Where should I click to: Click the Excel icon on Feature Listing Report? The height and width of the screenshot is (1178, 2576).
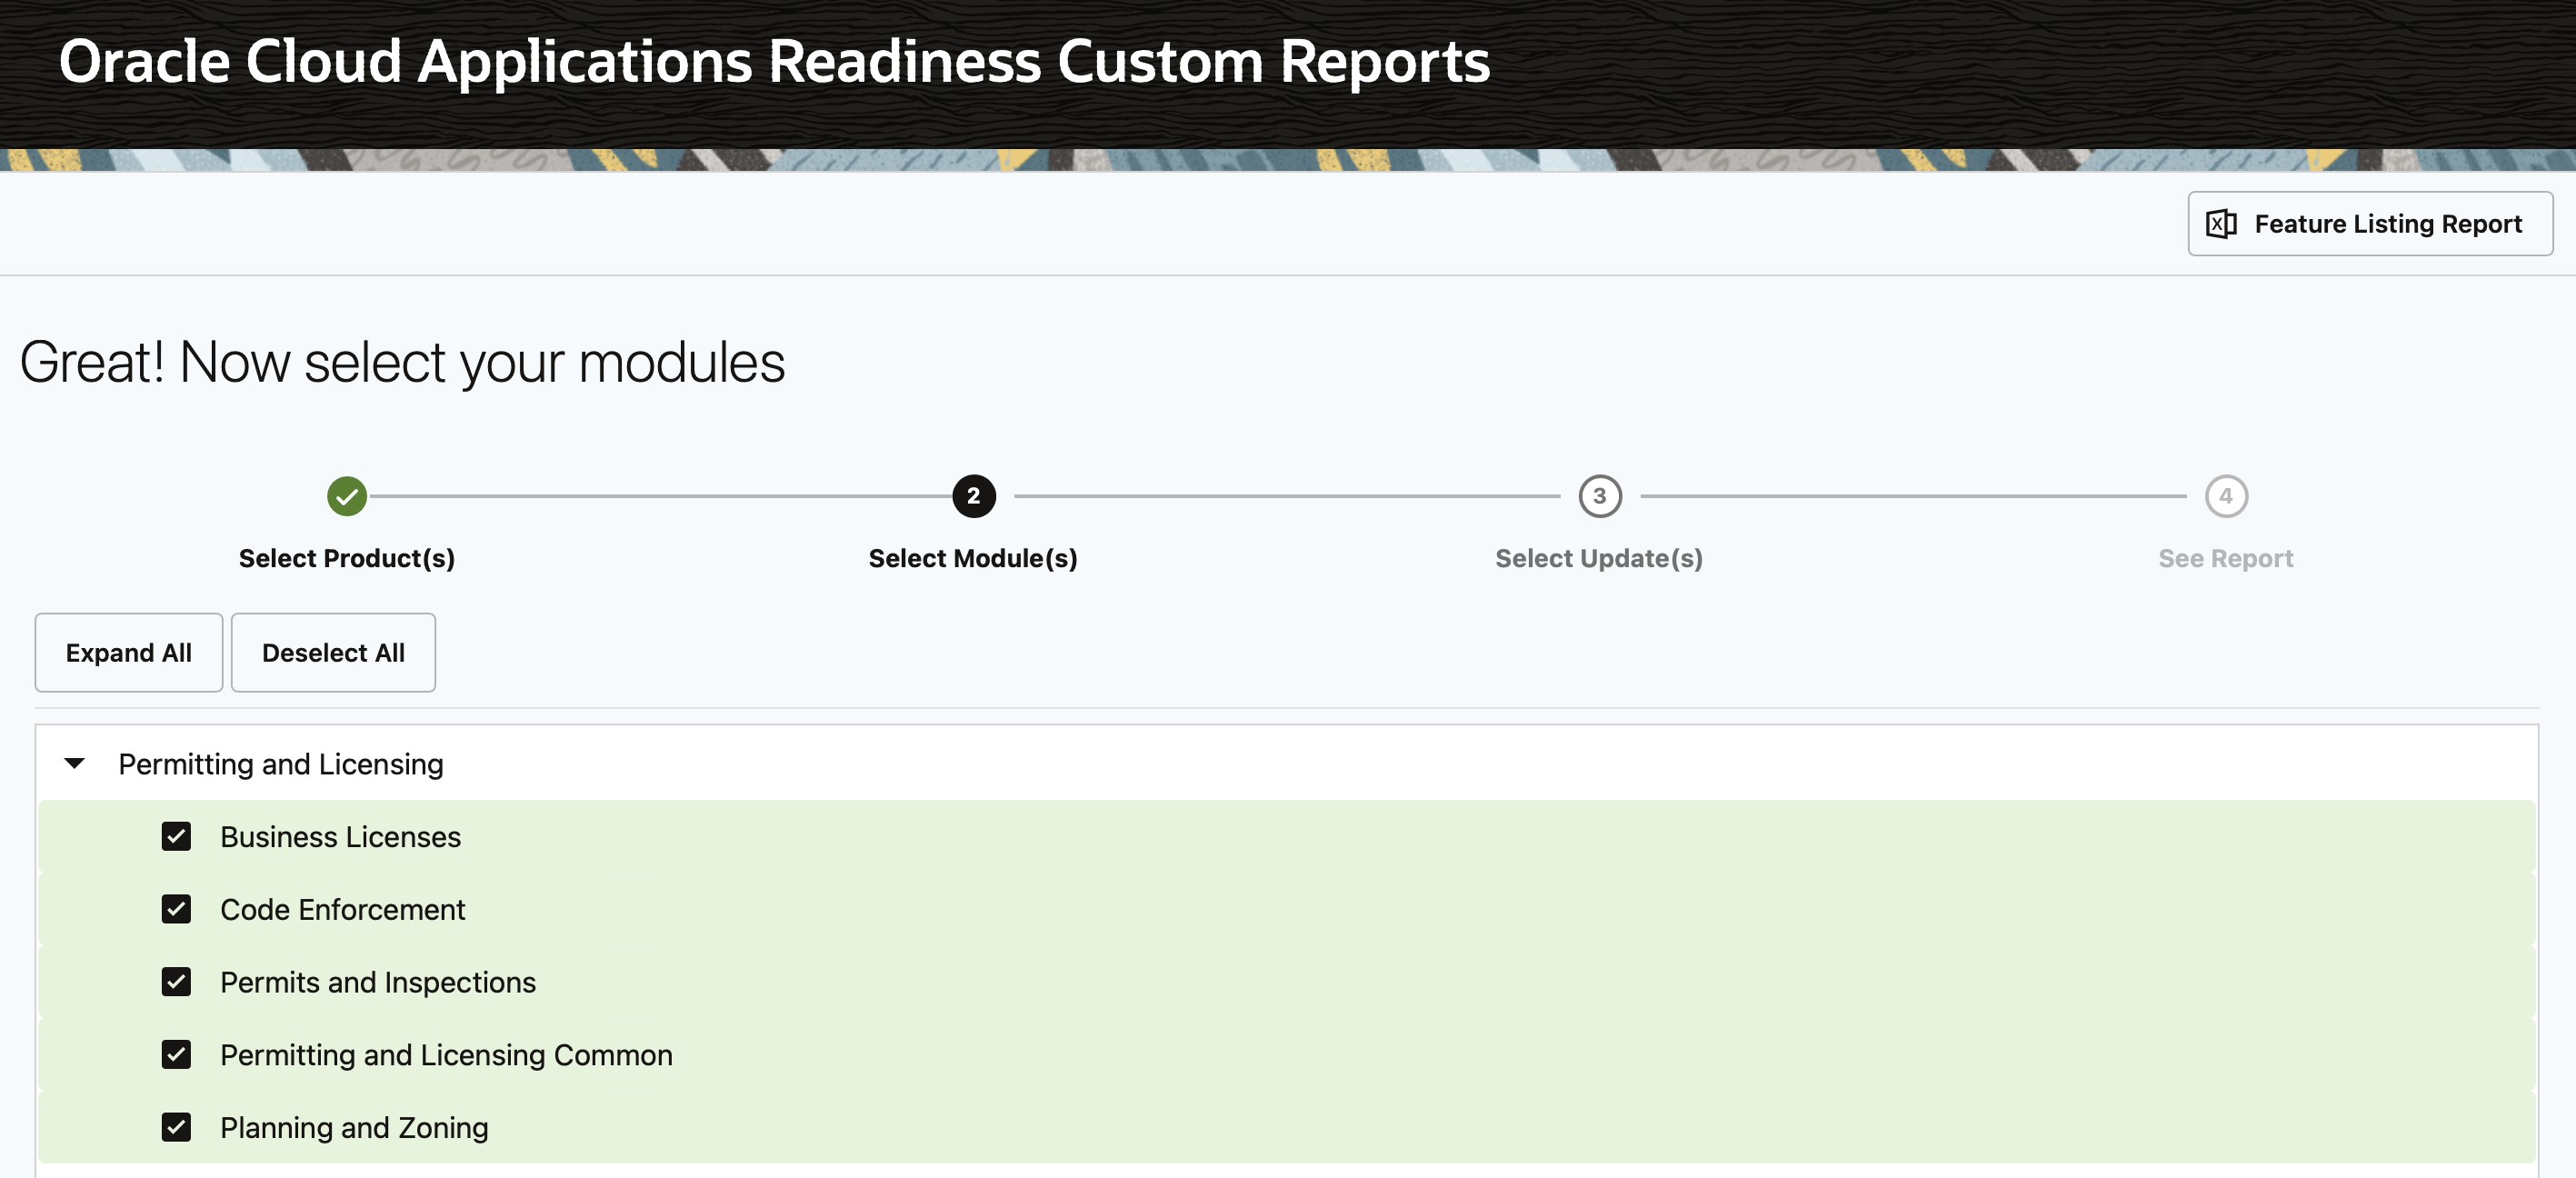(2221, 224)
